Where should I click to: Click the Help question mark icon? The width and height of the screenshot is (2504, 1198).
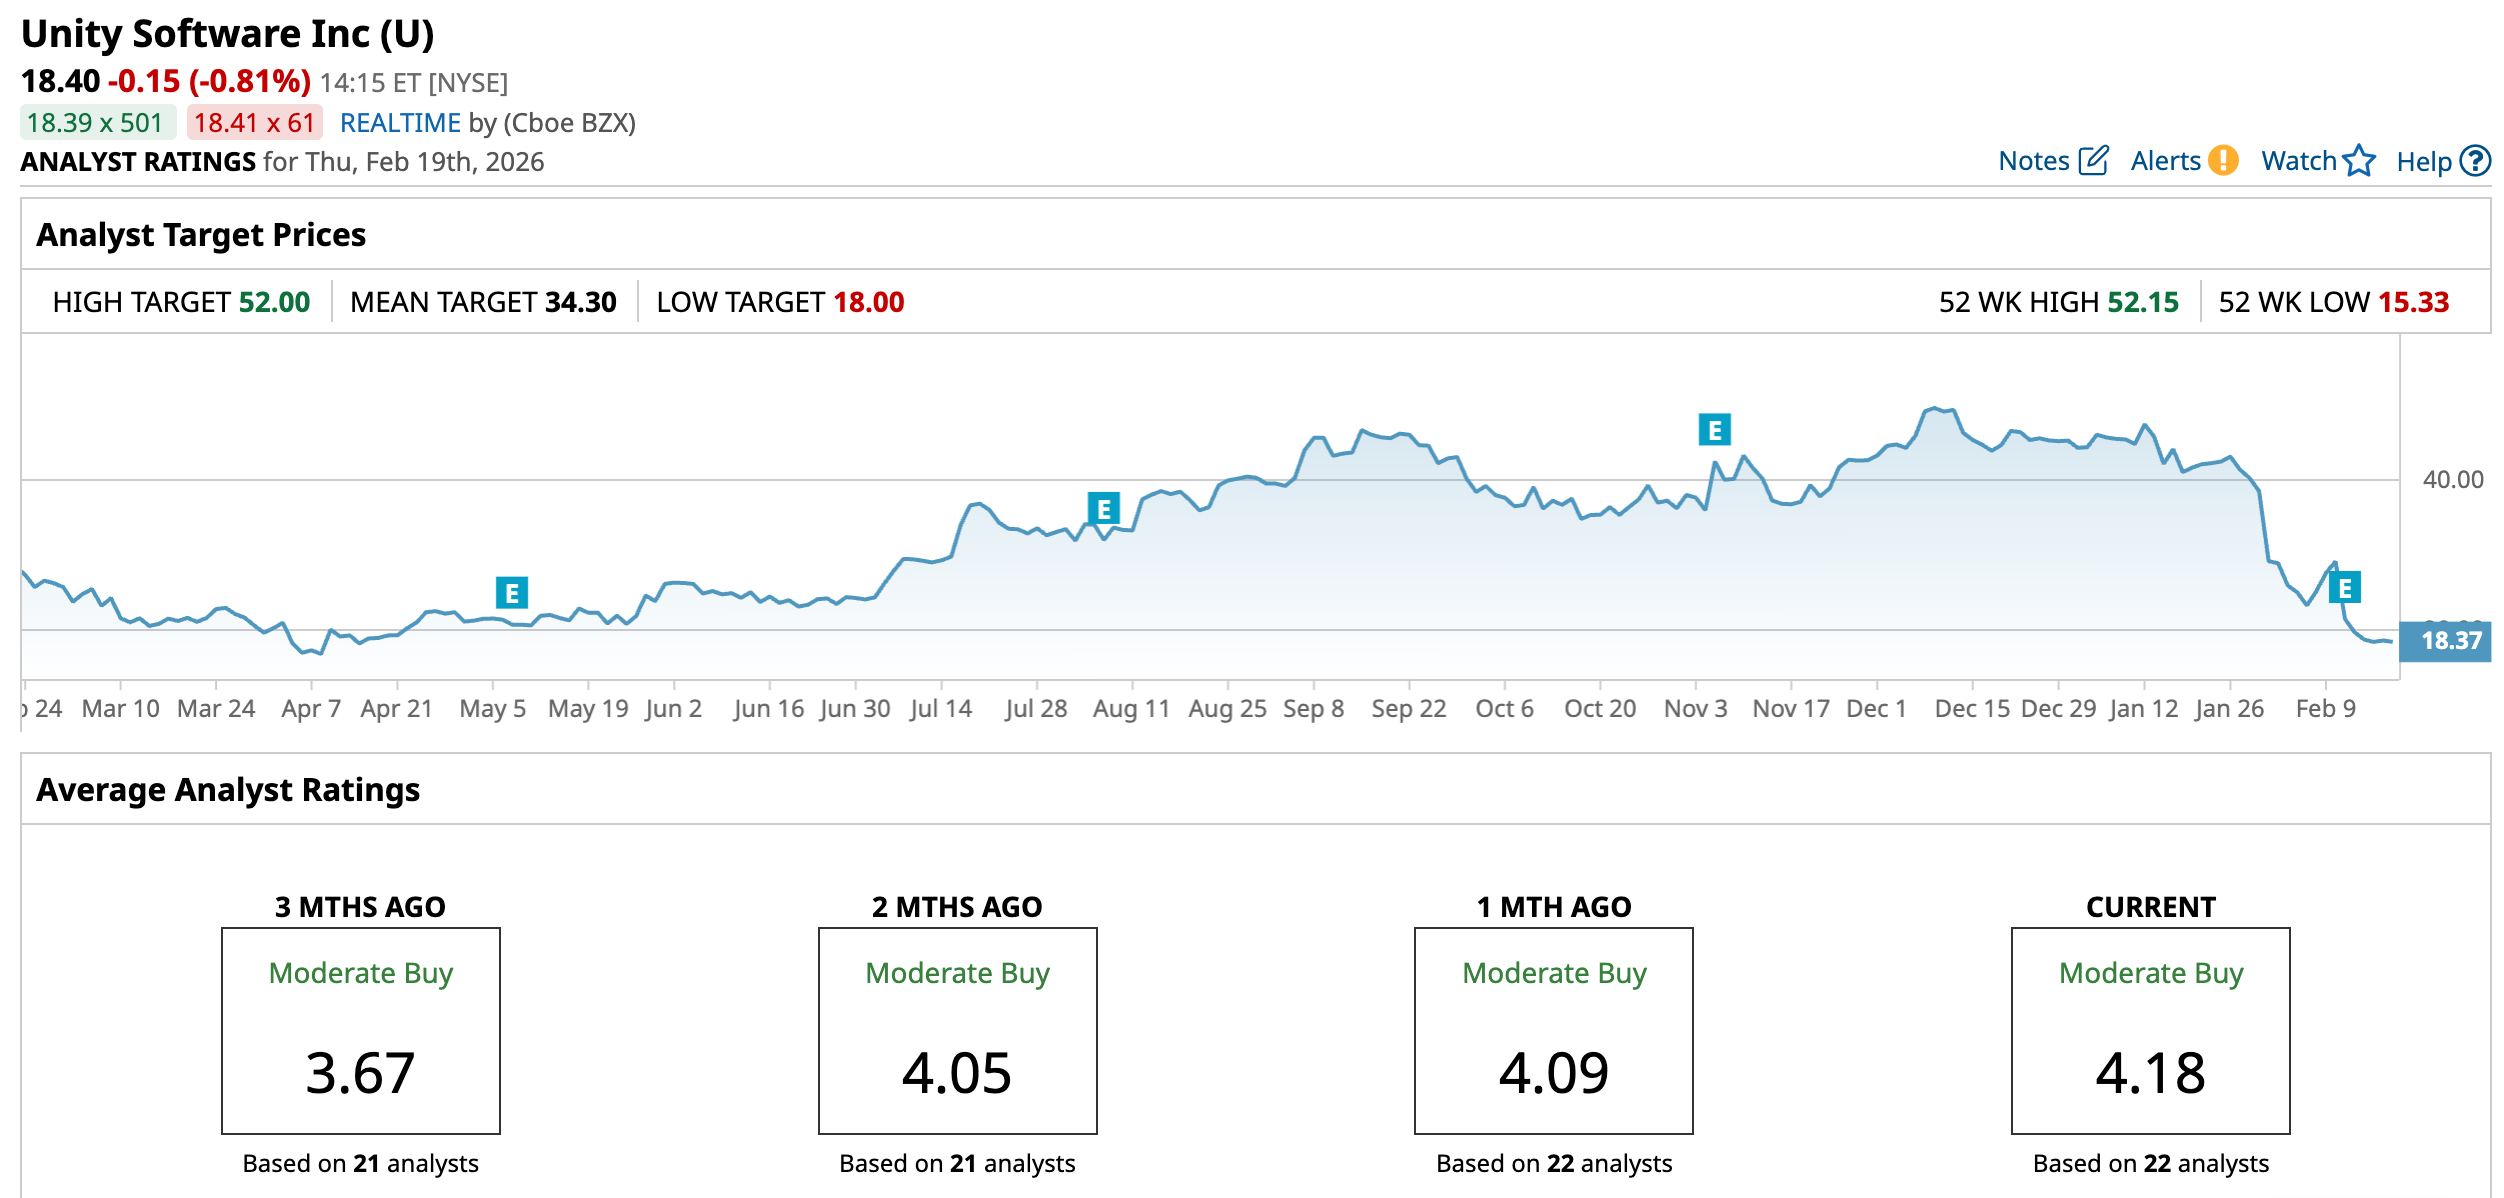tap(2475, 161)
